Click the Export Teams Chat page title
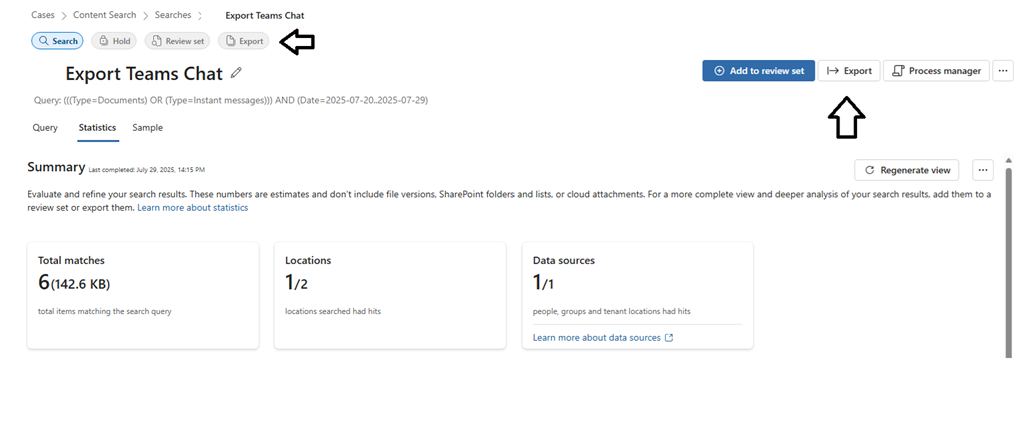 144,73
